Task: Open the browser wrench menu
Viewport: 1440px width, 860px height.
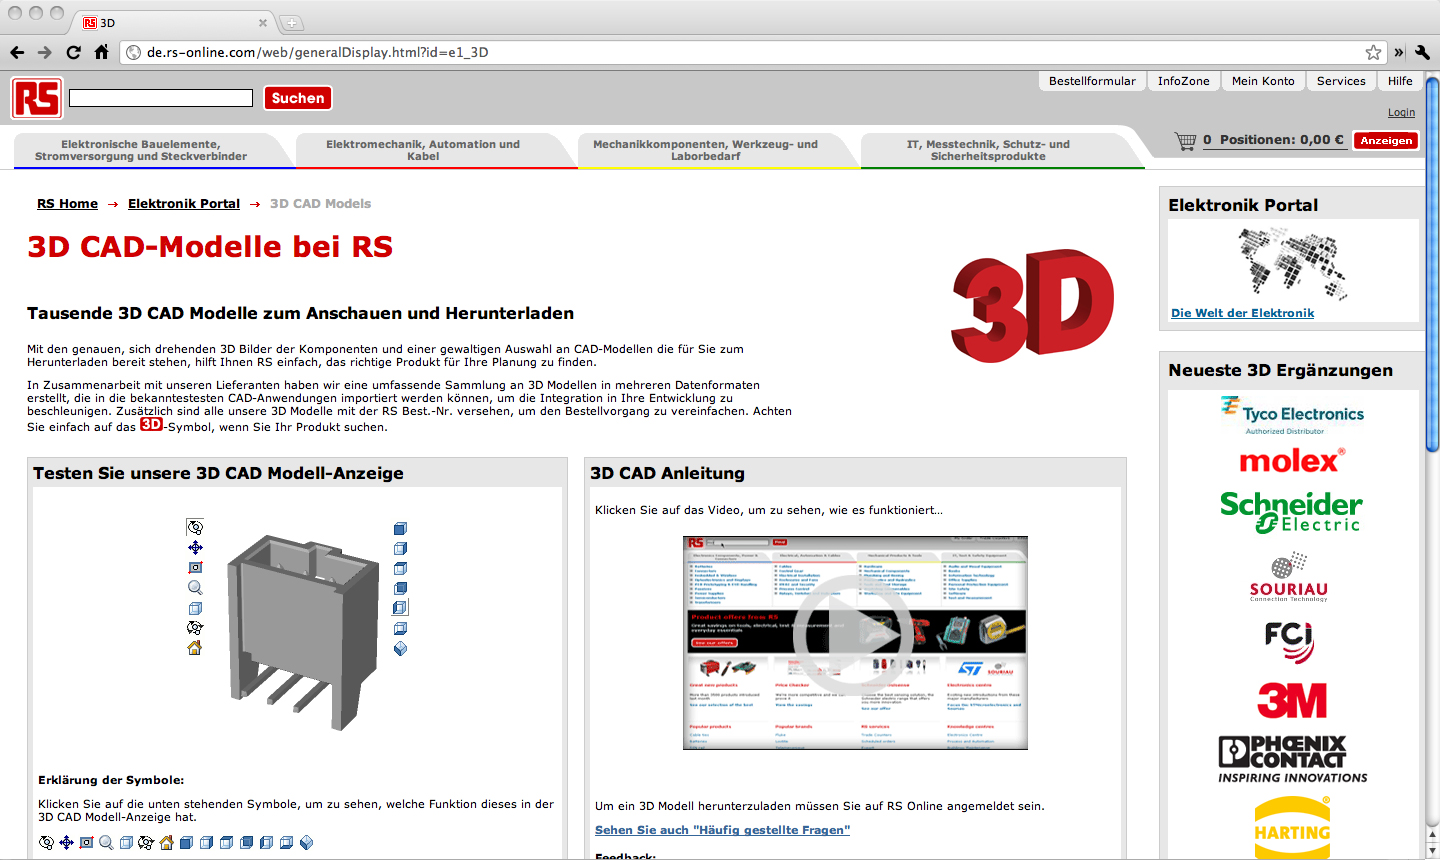Action: [1423, 52]
